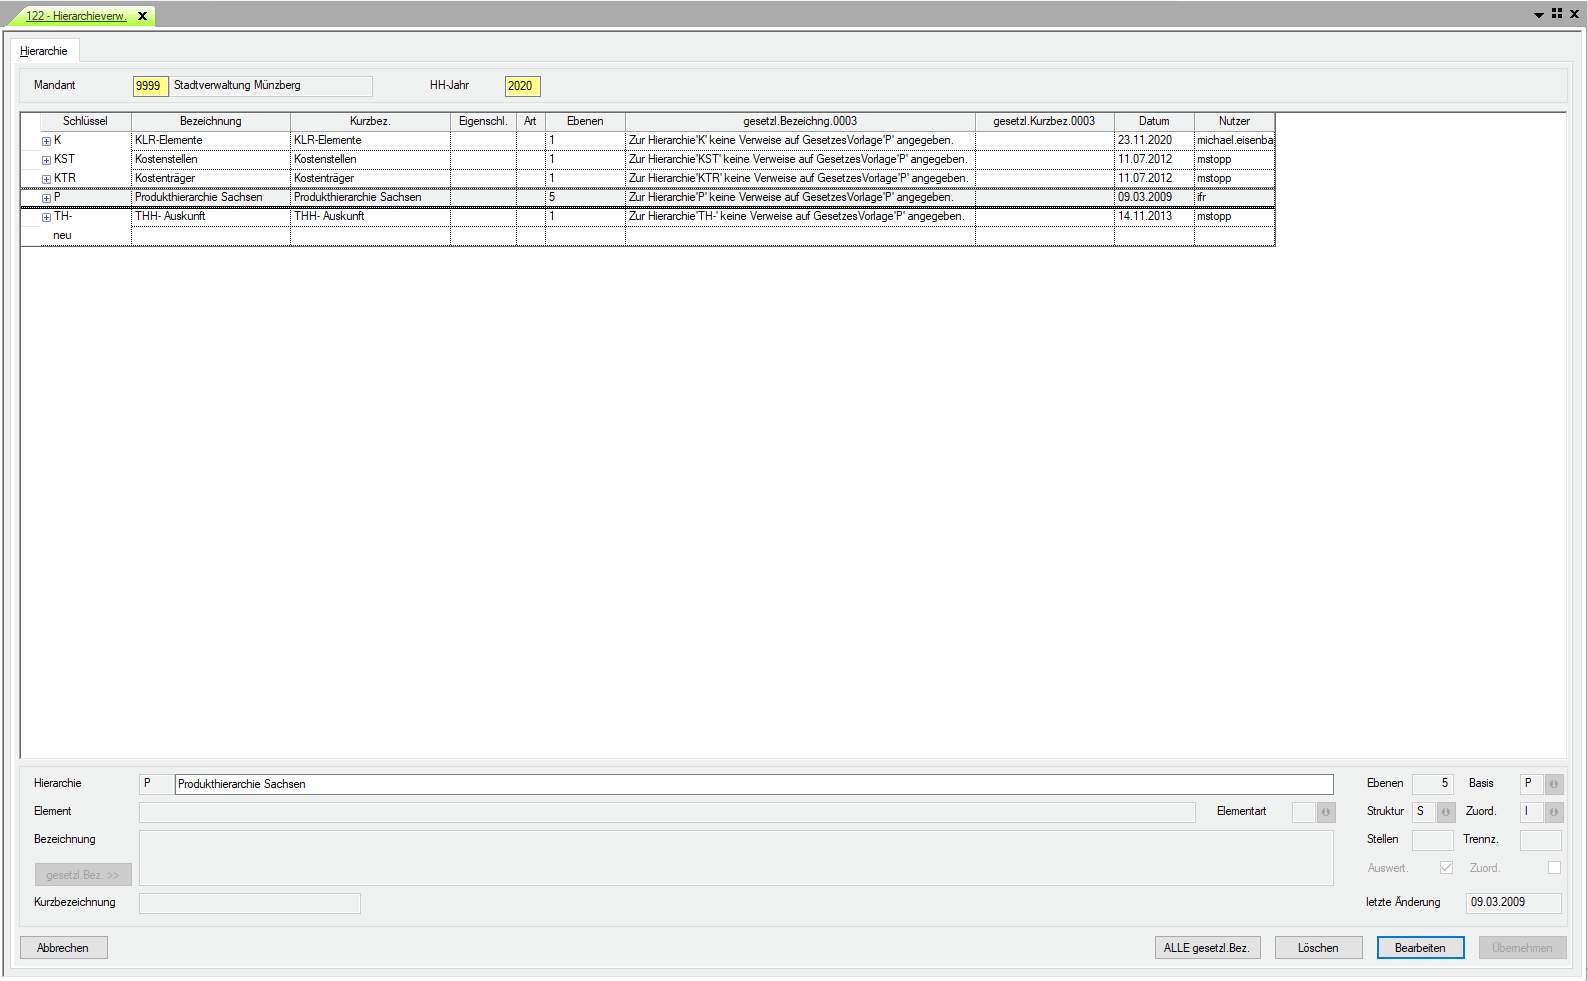Open the Elementart lookup button
Viewport: 1588px width, 981px height.
(x=1326, y=812)
